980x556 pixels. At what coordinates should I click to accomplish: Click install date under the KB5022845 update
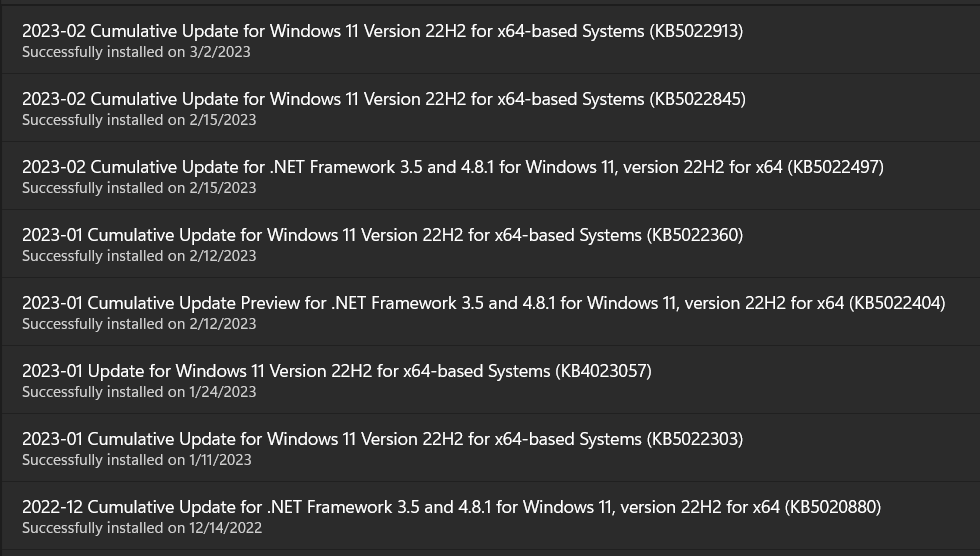coord(139,120)
